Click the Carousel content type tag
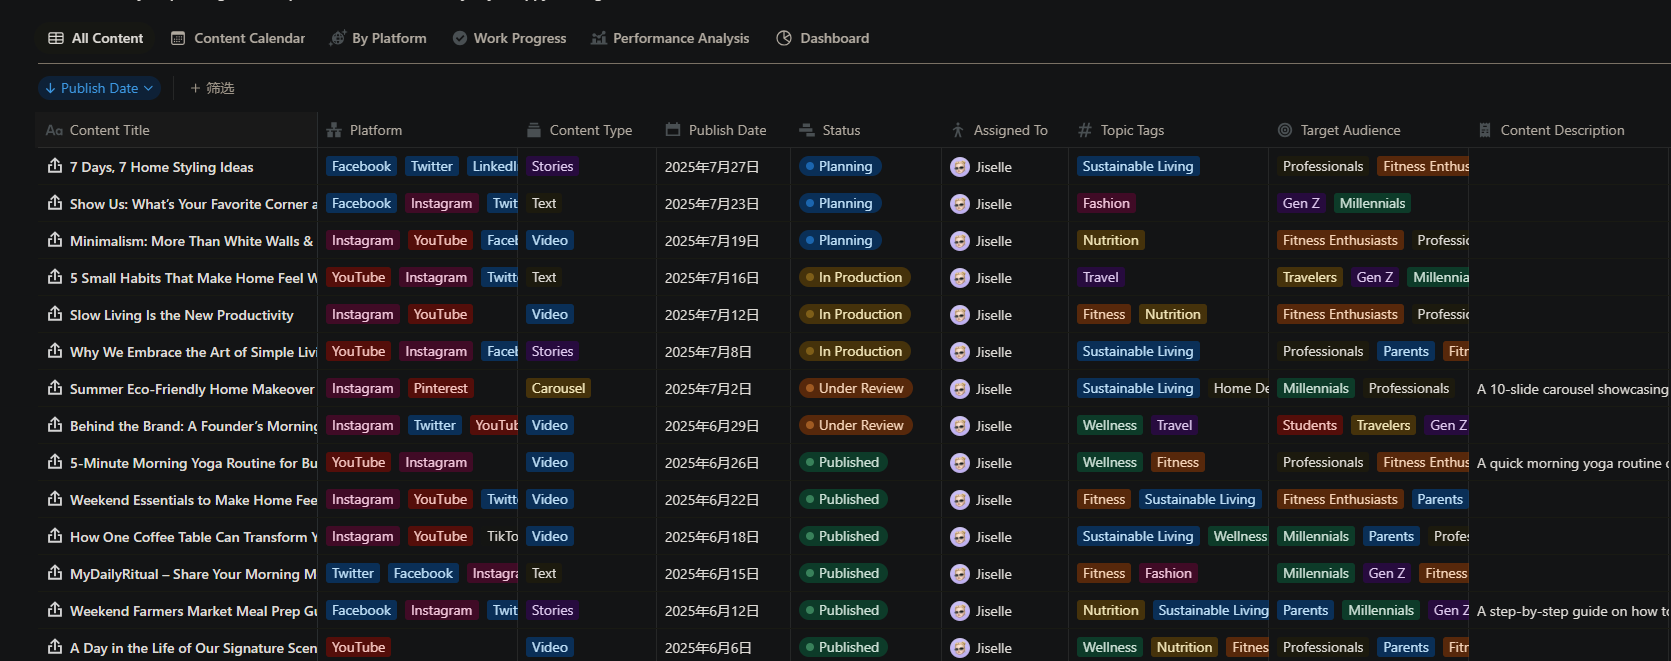 [558, 388]
